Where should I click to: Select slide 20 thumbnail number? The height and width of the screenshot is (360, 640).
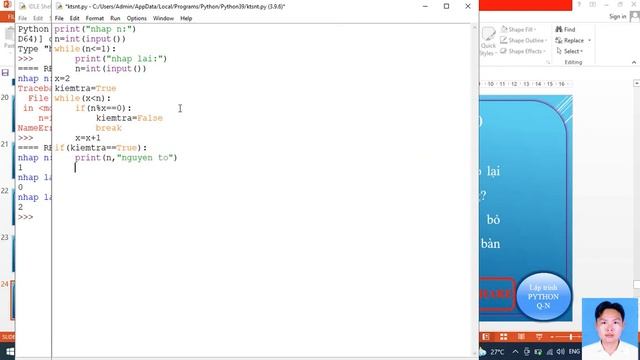coord(5,97)
